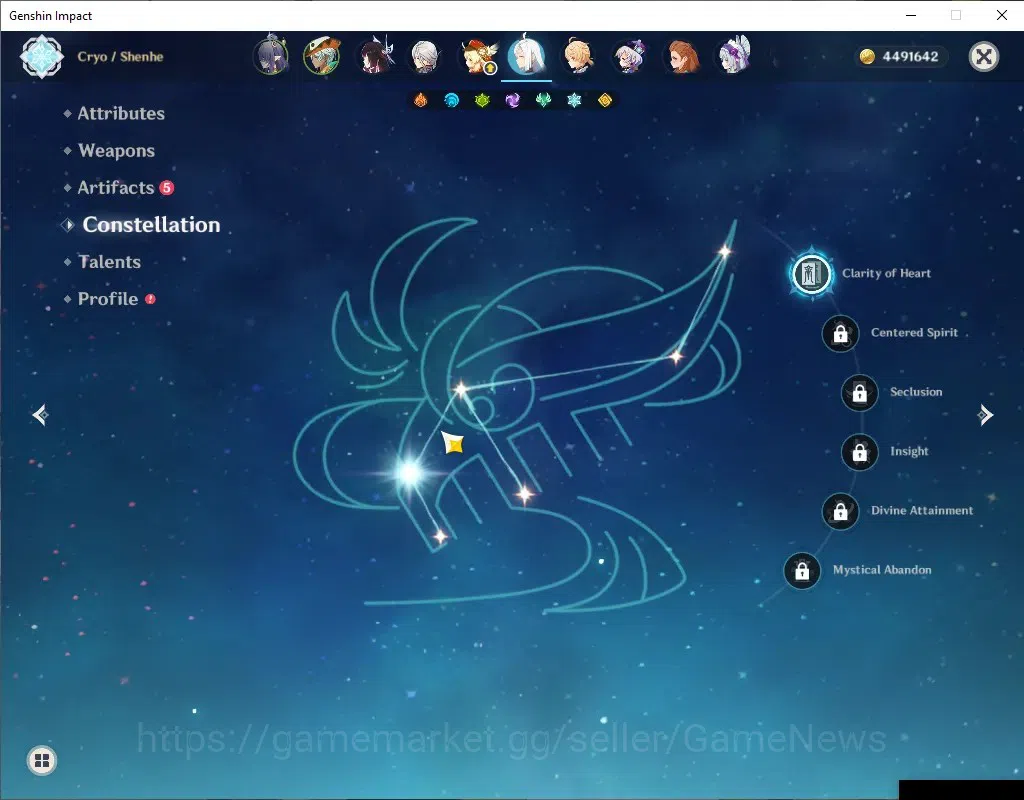Filter characters by Geo element
Image resolution: width=1024 pixels, height=800 pixels.
tap(605, 100)
